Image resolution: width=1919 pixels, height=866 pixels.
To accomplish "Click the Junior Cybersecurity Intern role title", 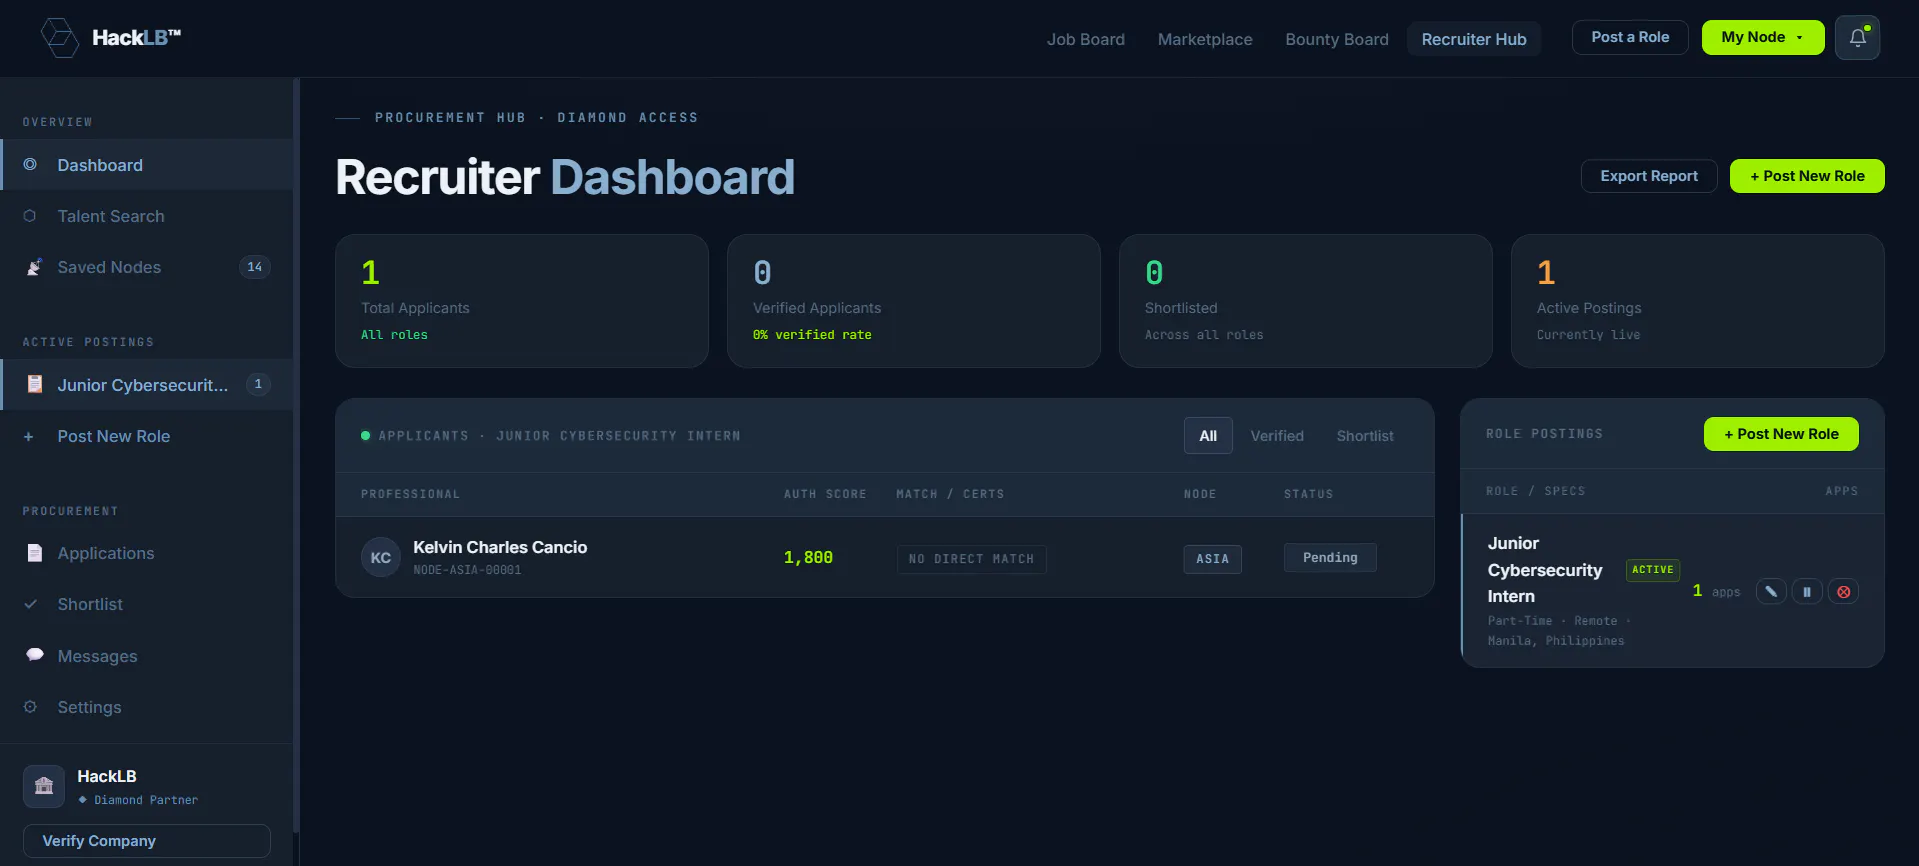I will tap(1545, 570).
